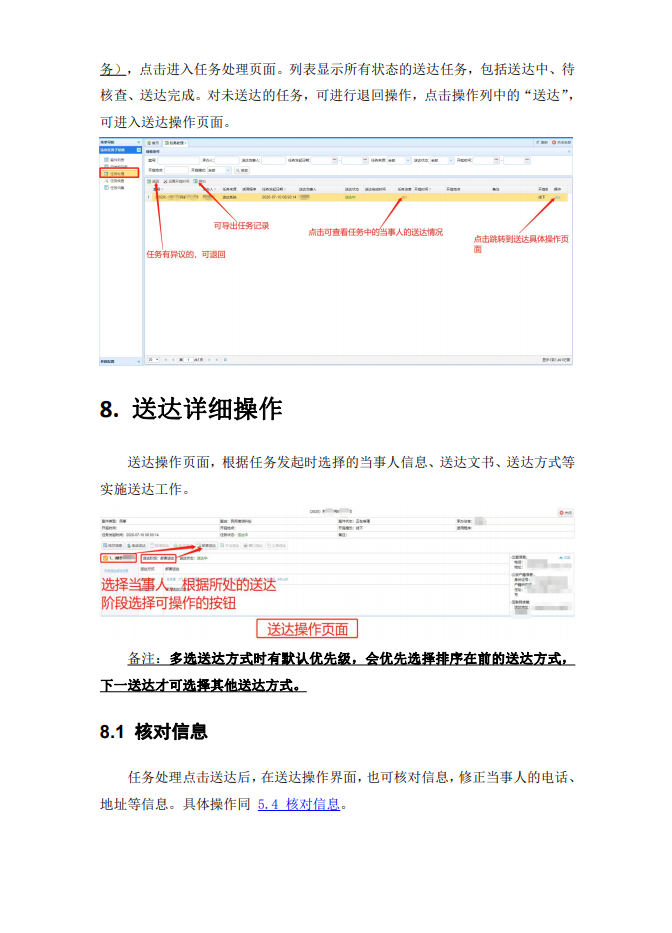Tick the party checkbox in 送达 operation screenshot
The height and width of the screenshot is (933, 672).
click(x=105, y=558)
